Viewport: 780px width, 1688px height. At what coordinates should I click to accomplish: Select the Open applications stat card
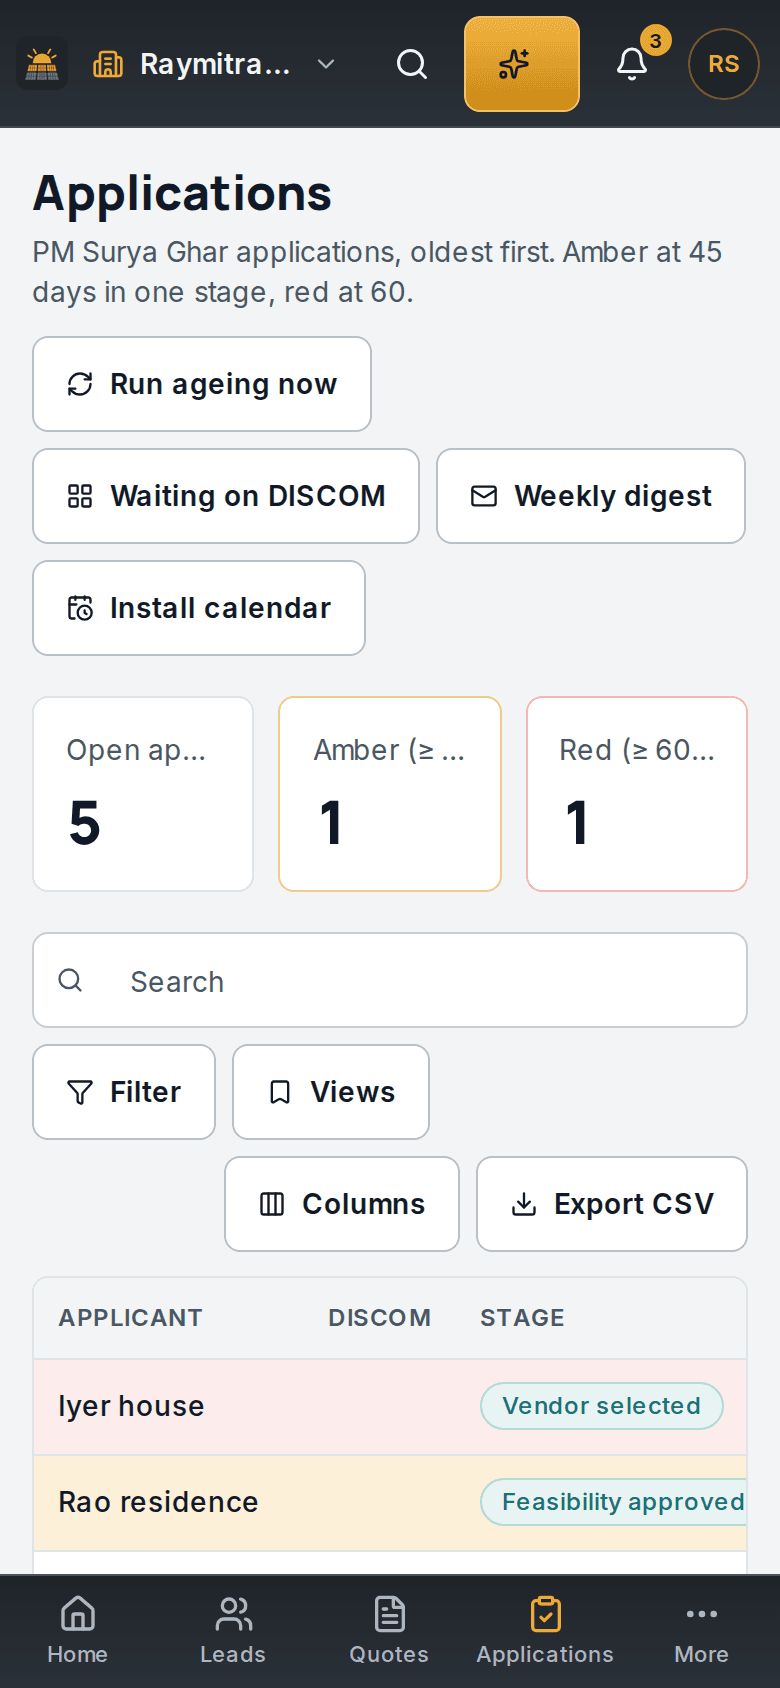(143, 794)
